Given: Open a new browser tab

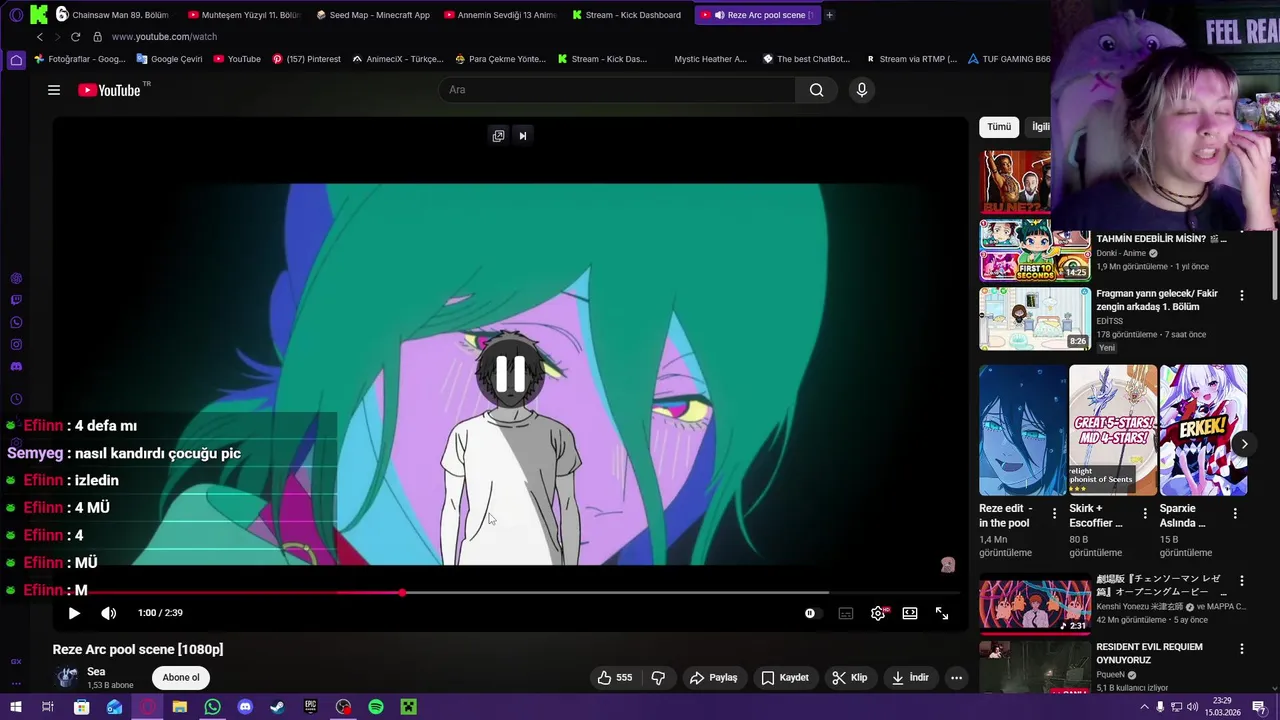Looking at the screenshot, I should point(829,15).
